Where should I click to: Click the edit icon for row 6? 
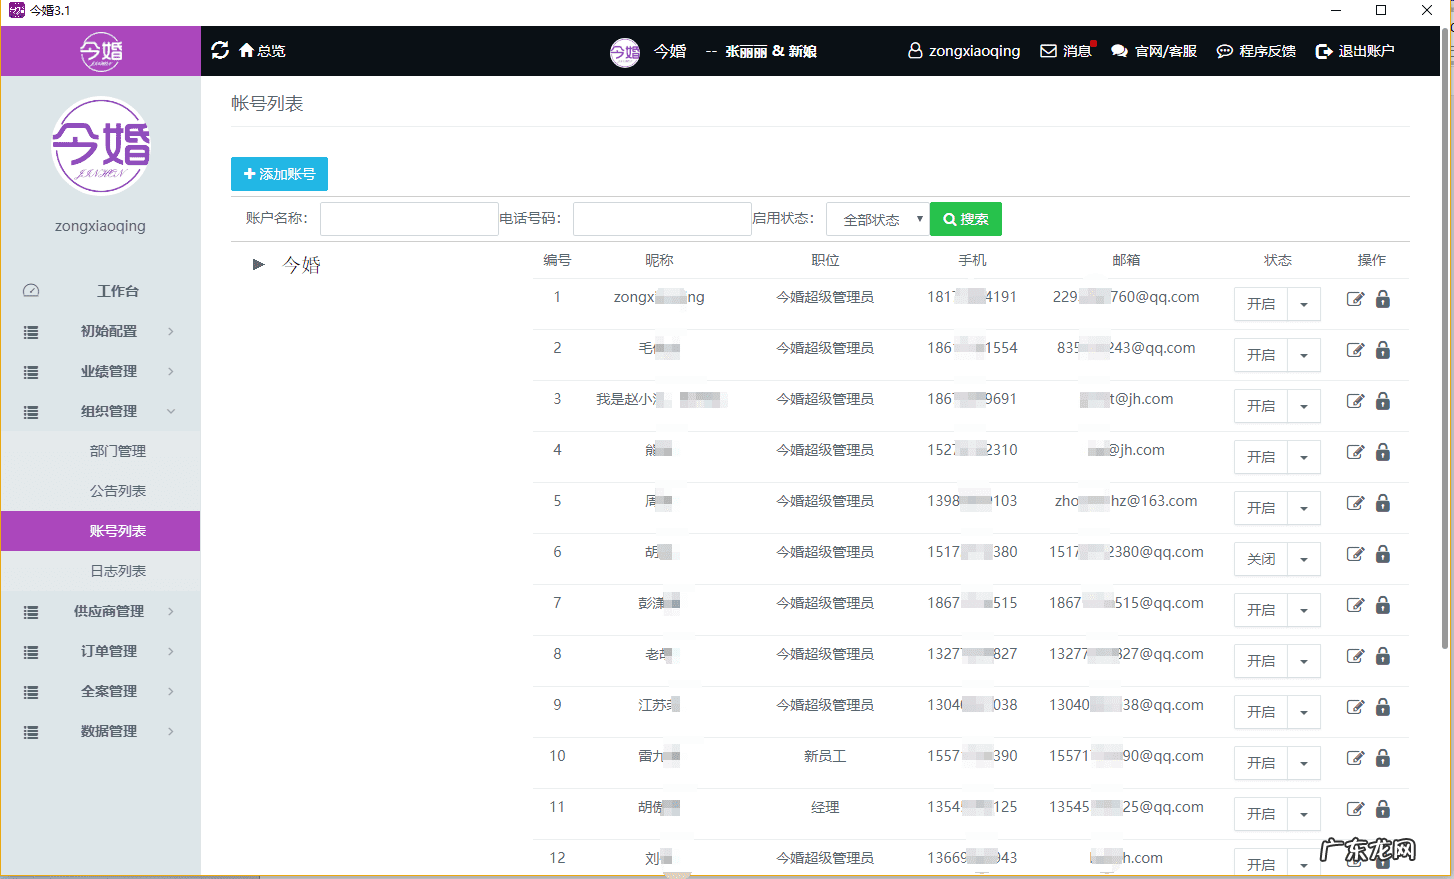pos(1355,554)
